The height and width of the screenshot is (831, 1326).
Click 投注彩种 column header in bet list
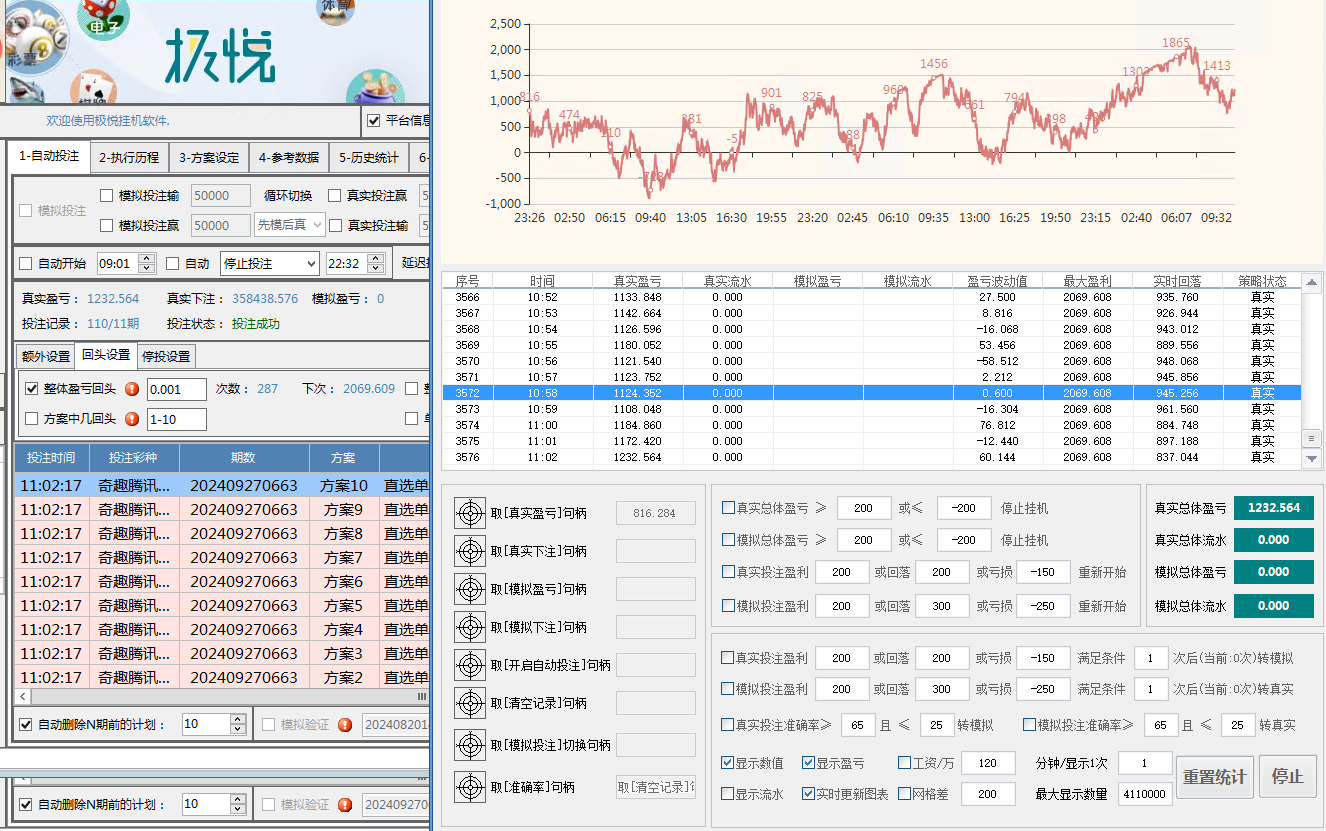tap(134, 457)
